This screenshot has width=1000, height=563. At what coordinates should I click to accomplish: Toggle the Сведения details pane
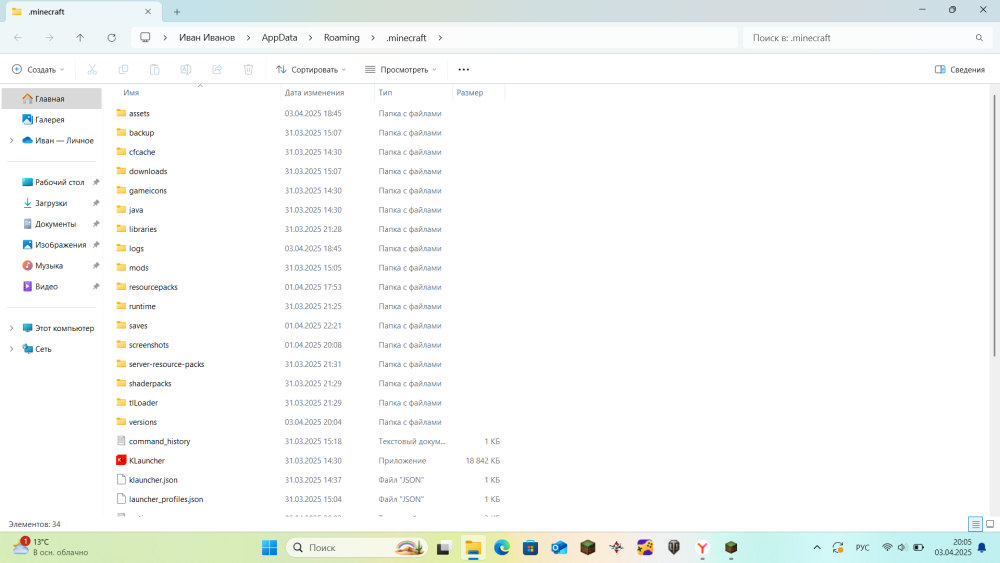(960, 69)
